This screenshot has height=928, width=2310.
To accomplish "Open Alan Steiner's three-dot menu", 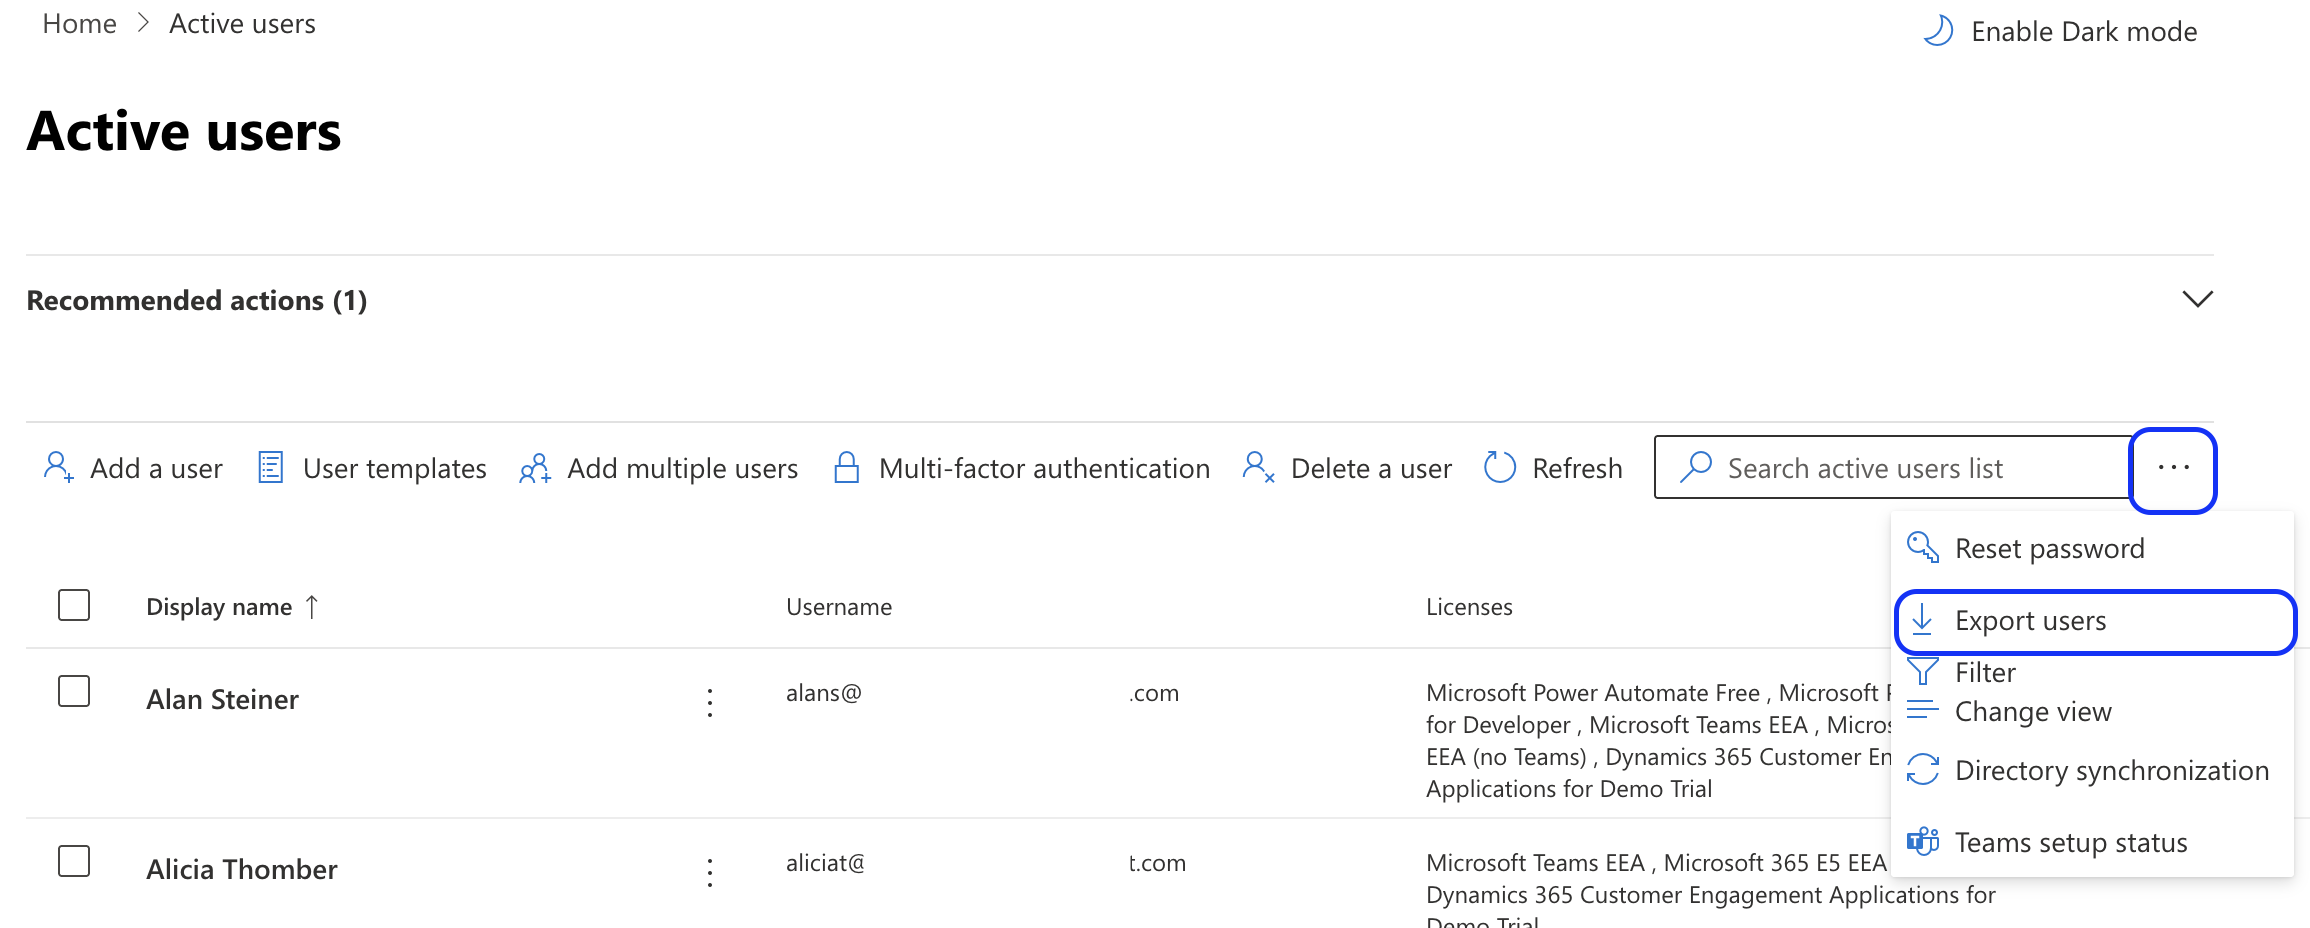I will 709,703.
